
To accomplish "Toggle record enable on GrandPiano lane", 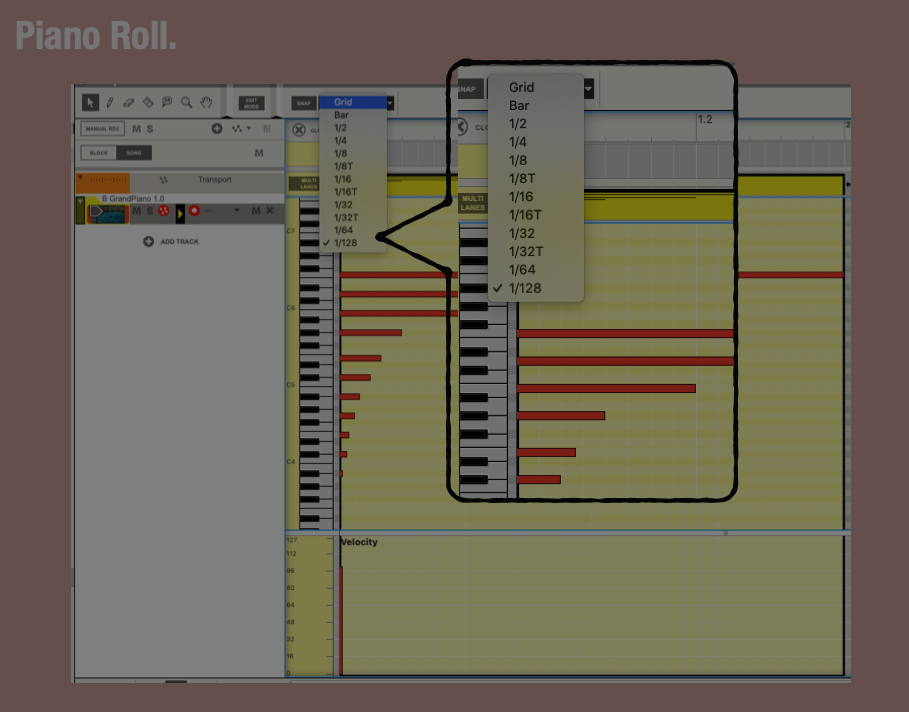I will (194, 211).
